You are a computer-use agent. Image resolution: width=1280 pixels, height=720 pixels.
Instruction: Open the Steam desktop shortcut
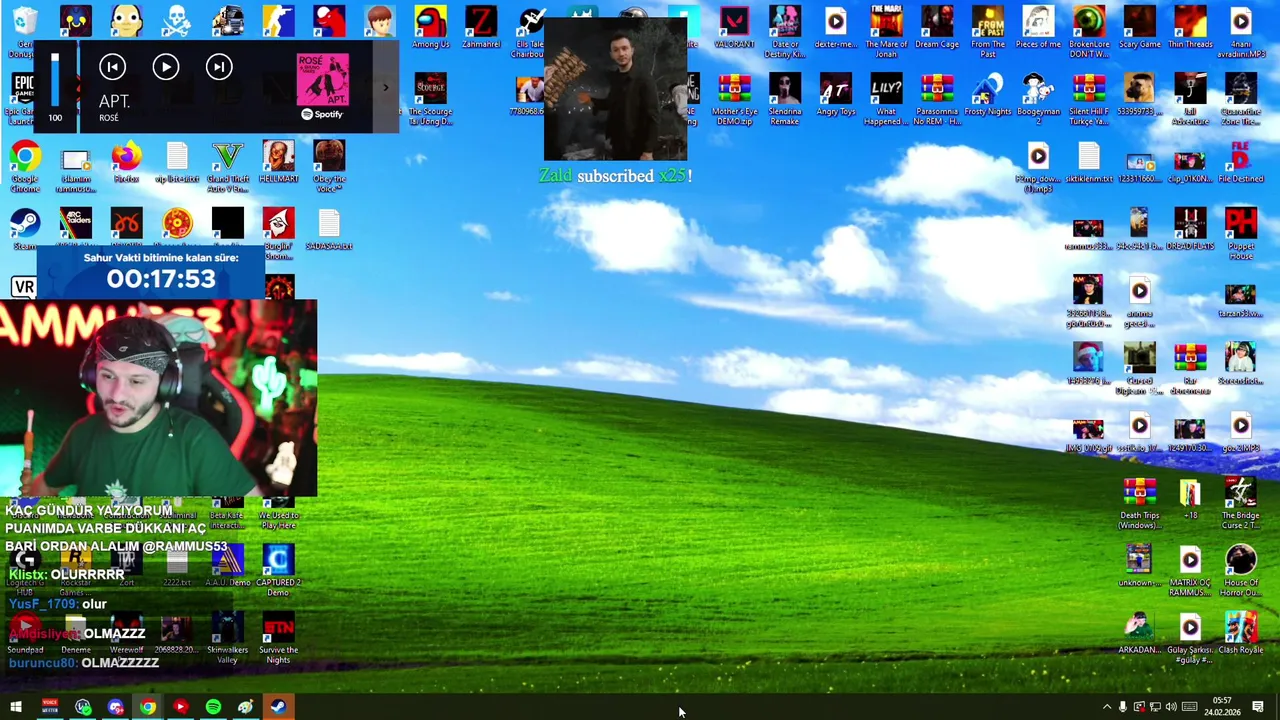click(25, 230)
